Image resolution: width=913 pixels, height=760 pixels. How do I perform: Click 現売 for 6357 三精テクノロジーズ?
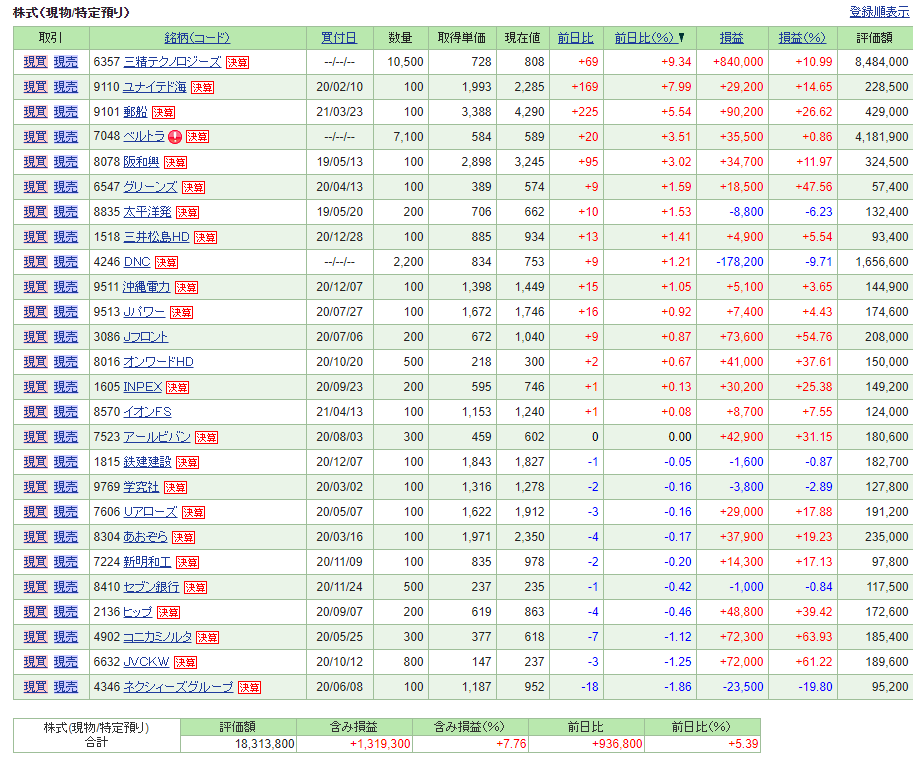point(65,62)
